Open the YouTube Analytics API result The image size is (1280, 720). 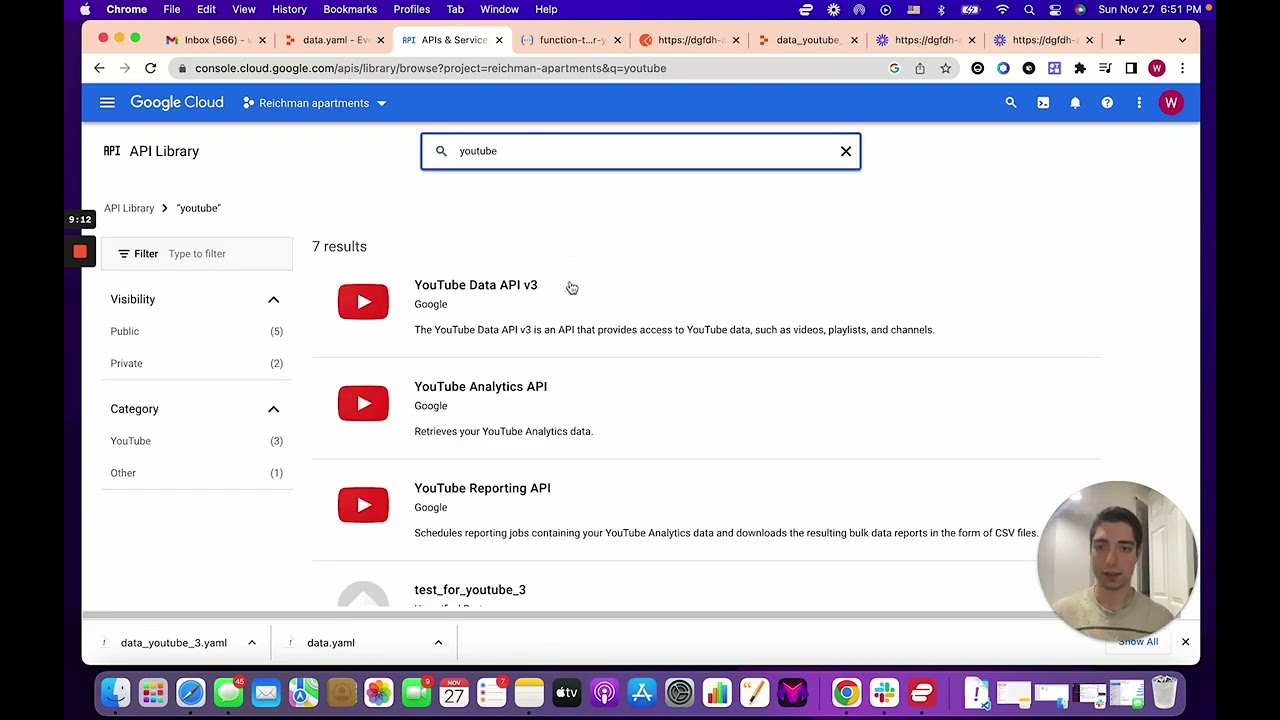(481, 387)
